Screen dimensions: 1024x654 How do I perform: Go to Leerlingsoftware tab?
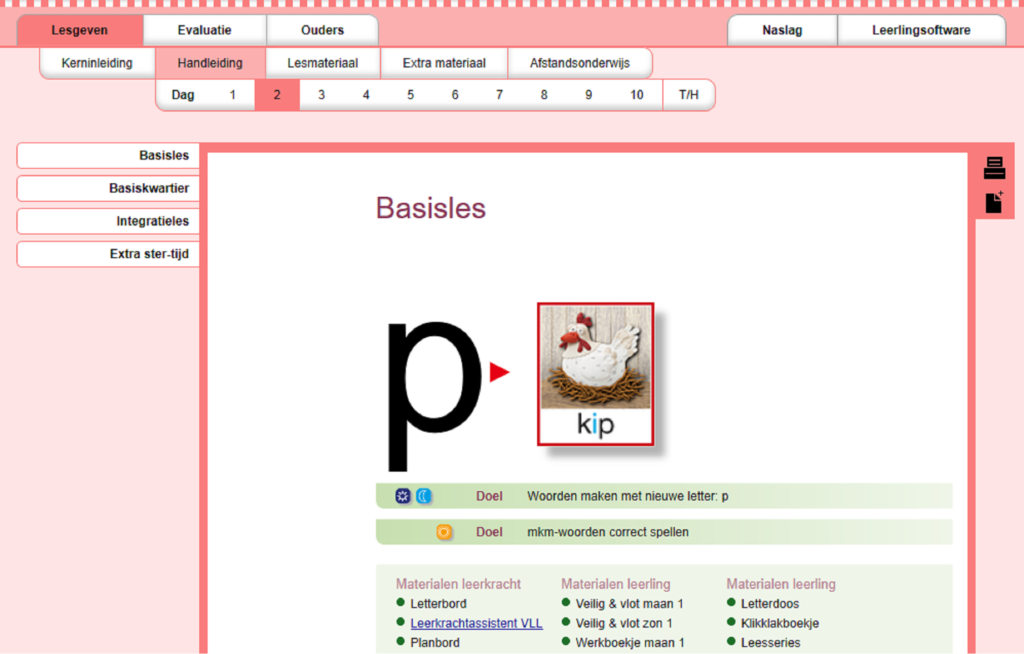(x=921, y=30)
